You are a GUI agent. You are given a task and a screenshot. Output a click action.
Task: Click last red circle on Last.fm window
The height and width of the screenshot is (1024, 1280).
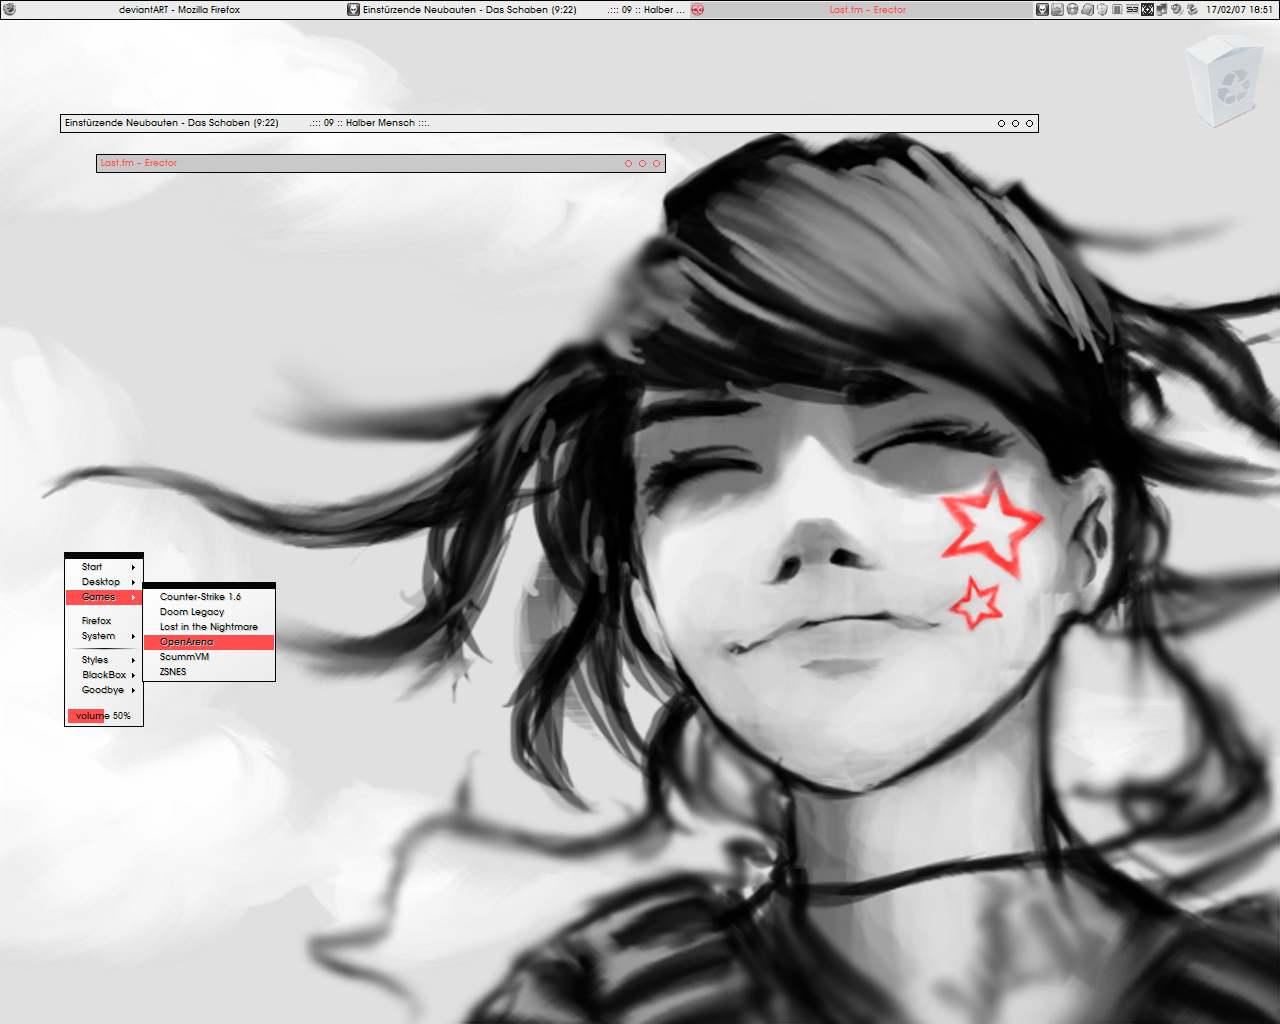656,164
